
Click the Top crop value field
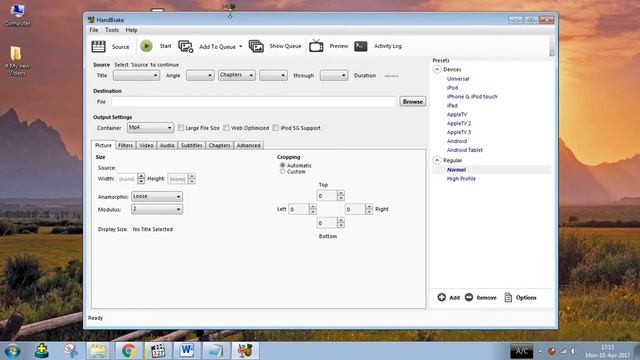click(327, 196)
